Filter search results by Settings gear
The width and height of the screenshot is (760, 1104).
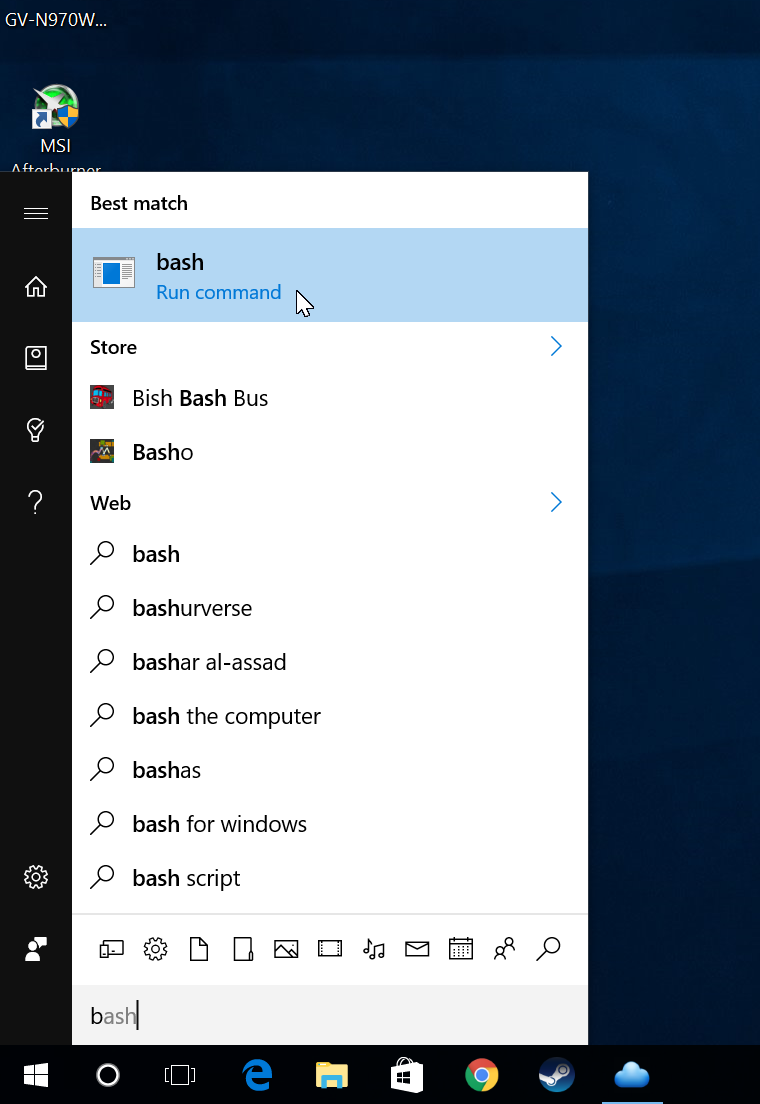pos(155,950)
